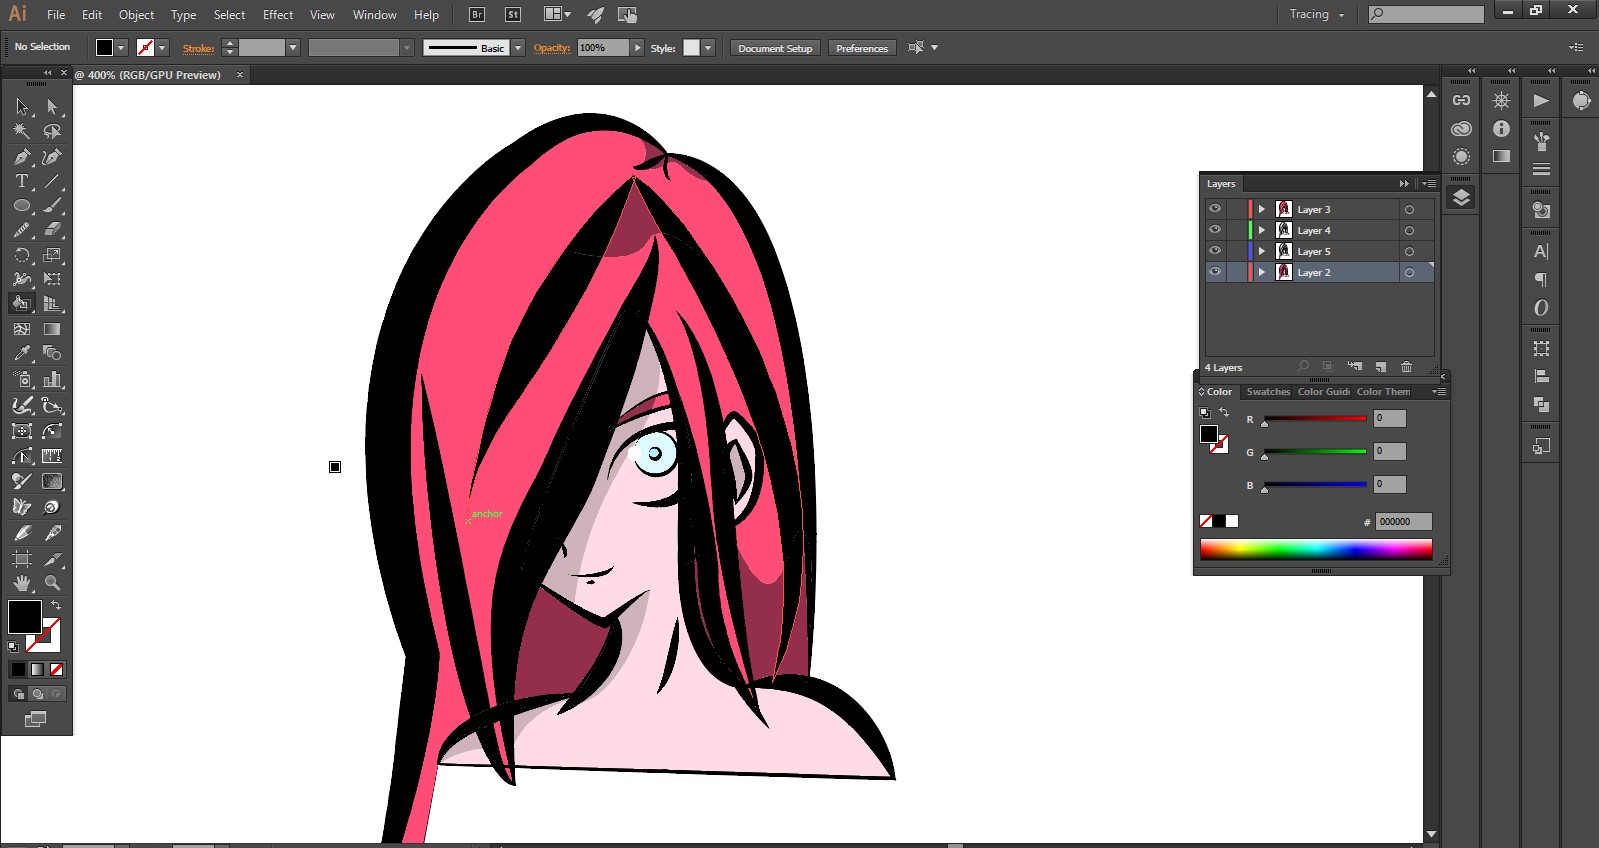
Task: Open the Align panel dock icon
Action: coord(1541,376)
